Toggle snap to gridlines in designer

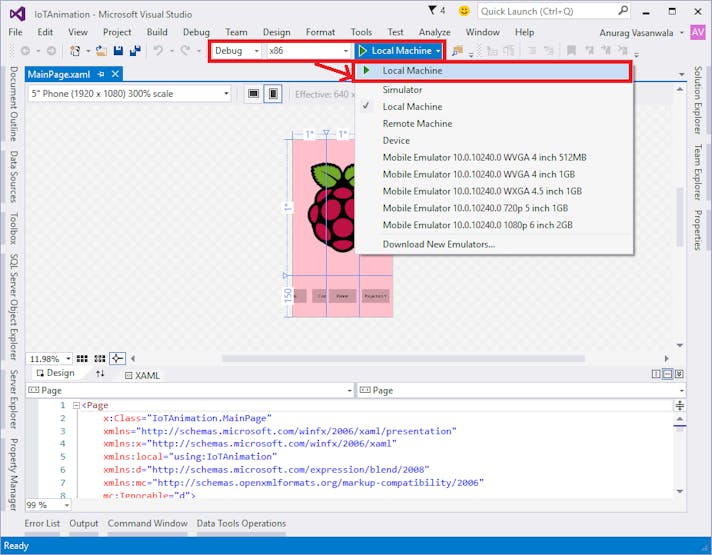[99, 359]
